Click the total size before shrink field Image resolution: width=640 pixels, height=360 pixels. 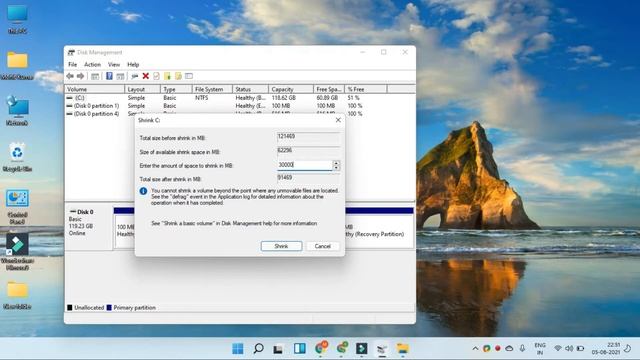[308, 137]
